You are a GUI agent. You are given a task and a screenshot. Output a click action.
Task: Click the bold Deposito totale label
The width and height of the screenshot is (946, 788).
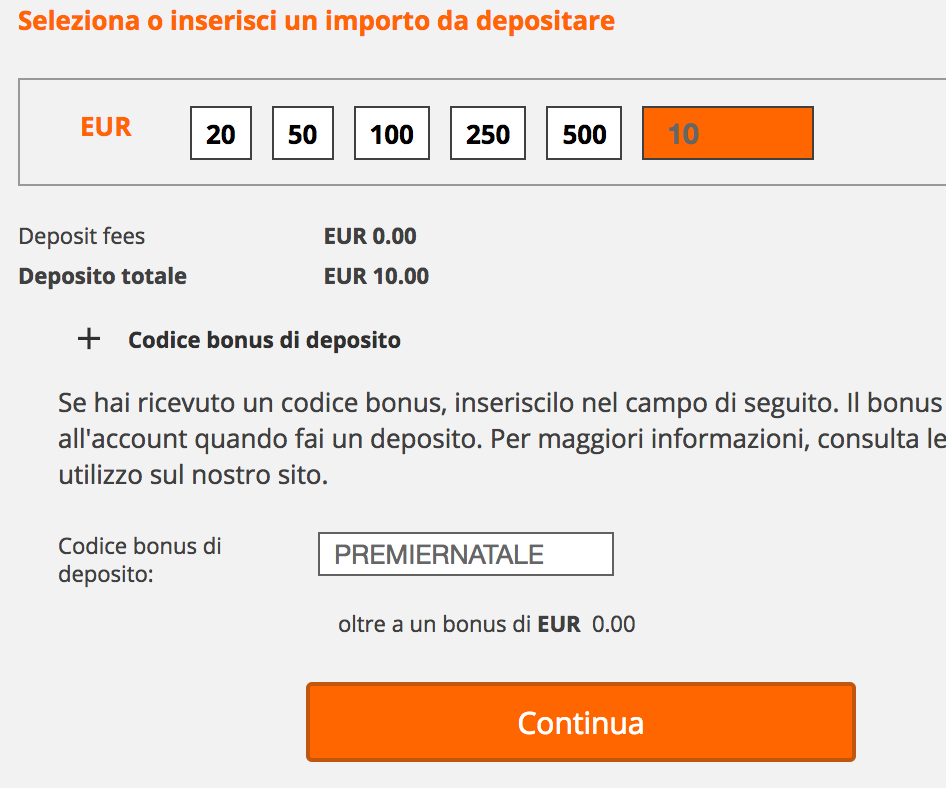pyautogui.click(x=103, y=276)
